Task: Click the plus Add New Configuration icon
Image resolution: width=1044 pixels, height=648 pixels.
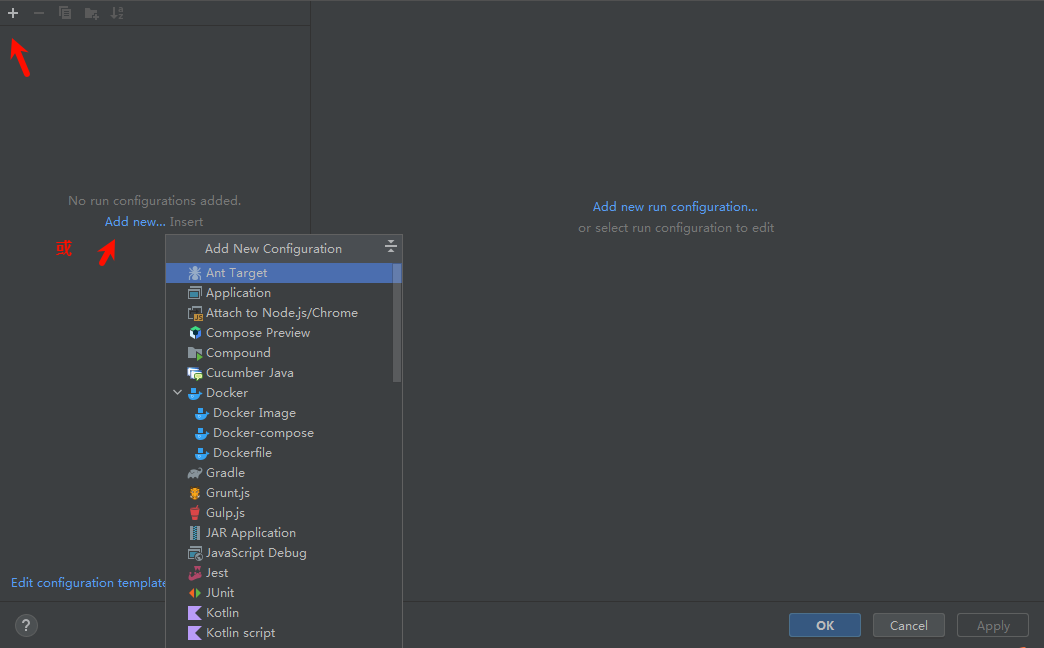Action: tap(13, 13)
